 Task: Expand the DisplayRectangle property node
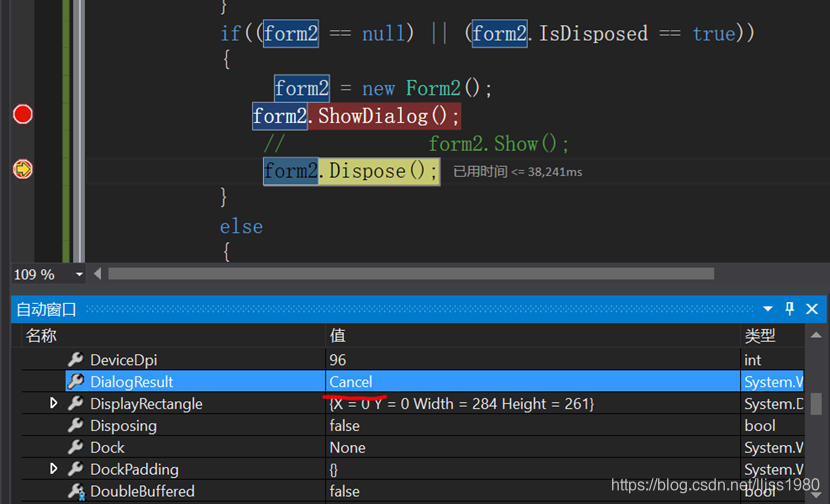point(53,403)
